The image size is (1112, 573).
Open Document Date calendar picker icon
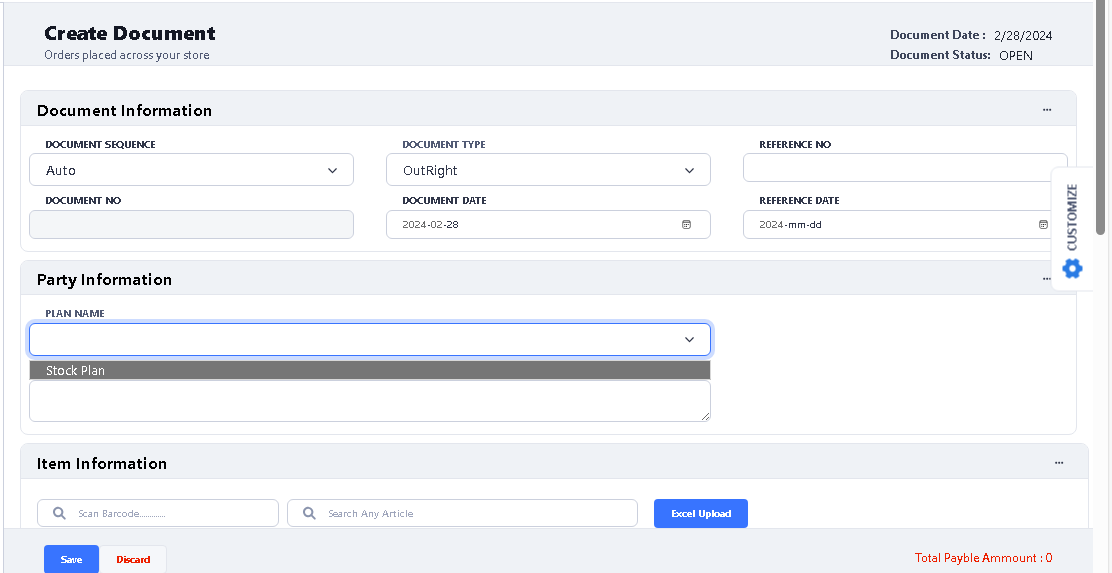[x=686, y=225]
